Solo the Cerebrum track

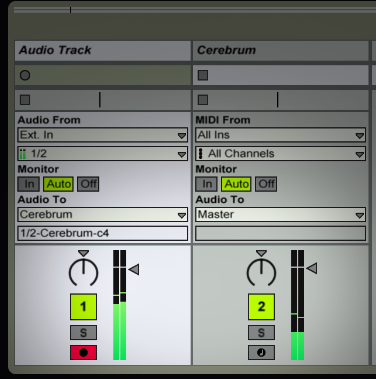(261, 333)
